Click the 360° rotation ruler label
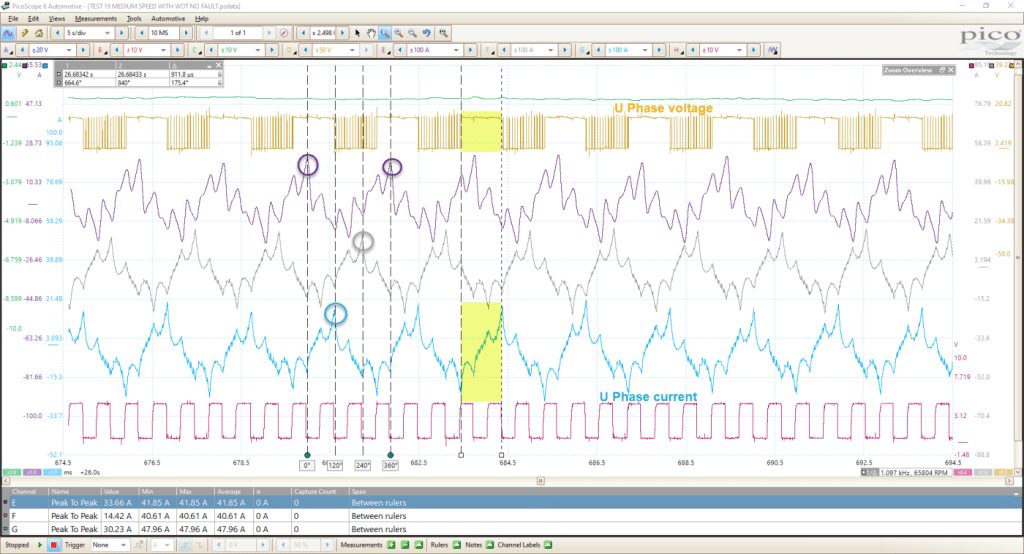This screenshot has height=554, width=1024. 391,465
